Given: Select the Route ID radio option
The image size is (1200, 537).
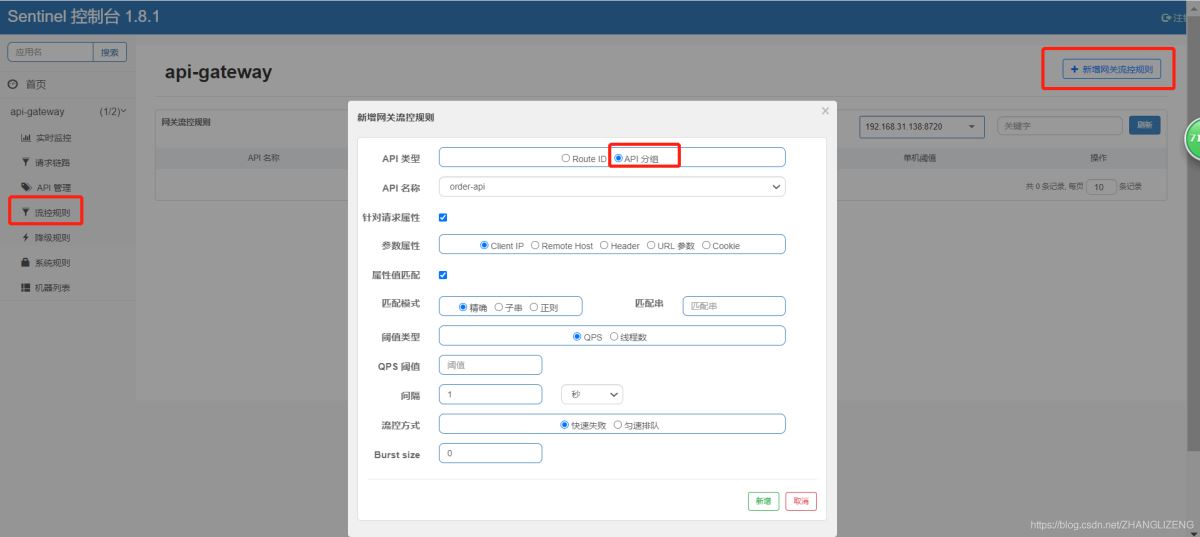Looking at the screenshot, I should 566,159.
